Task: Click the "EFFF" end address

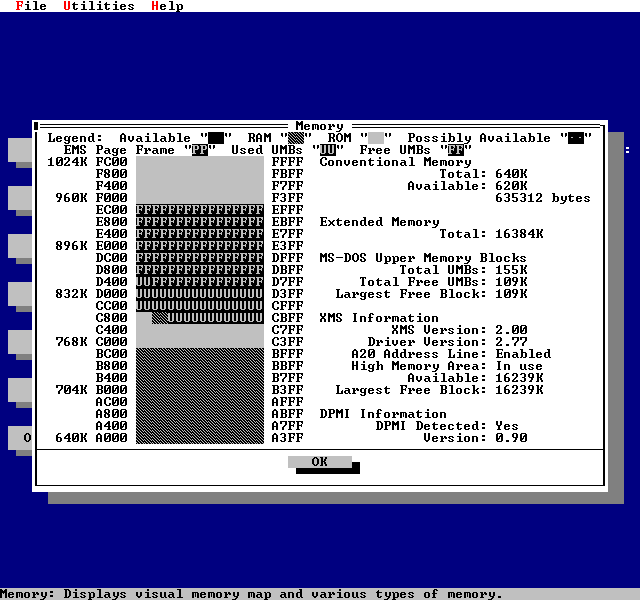Action: pyautogui.click(x=288, y=210)
